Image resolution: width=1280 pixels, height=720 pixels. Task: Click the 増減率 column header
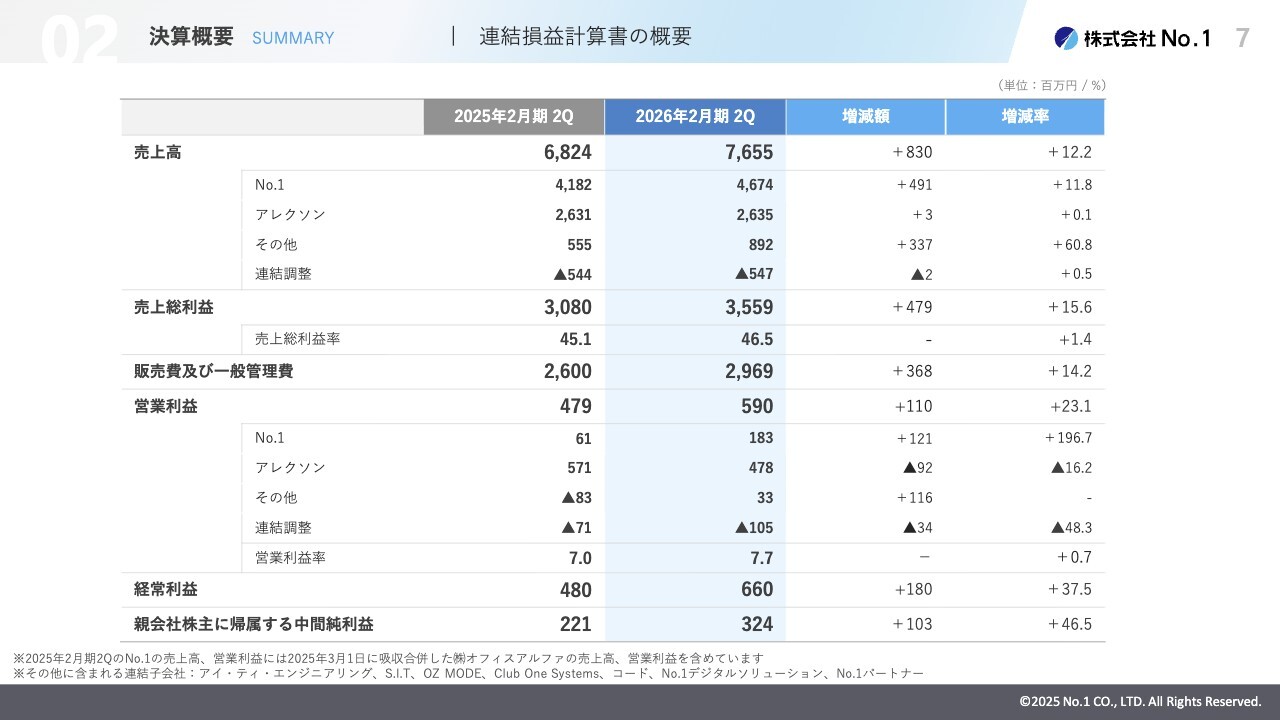coord(1025,116)
